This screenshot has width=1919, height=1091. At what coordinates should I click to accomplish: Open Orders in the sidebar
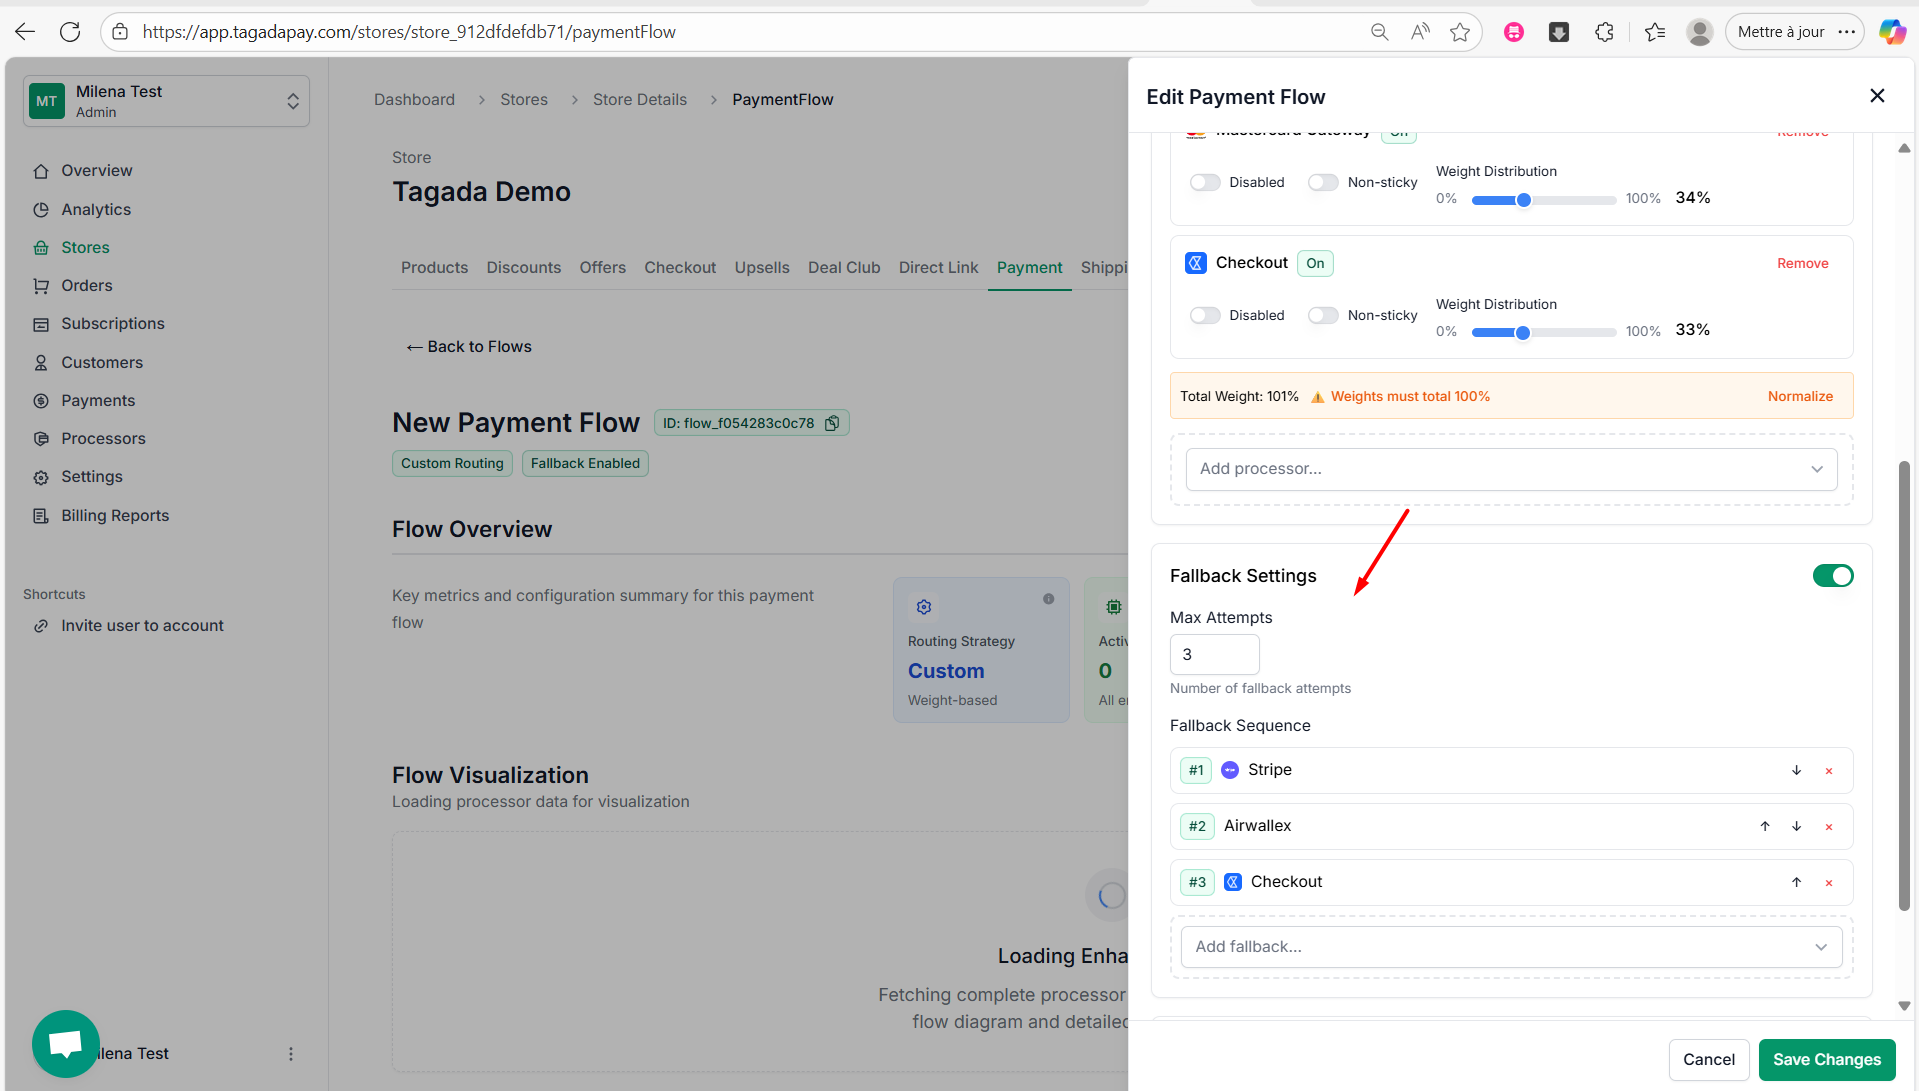[87, 286]
